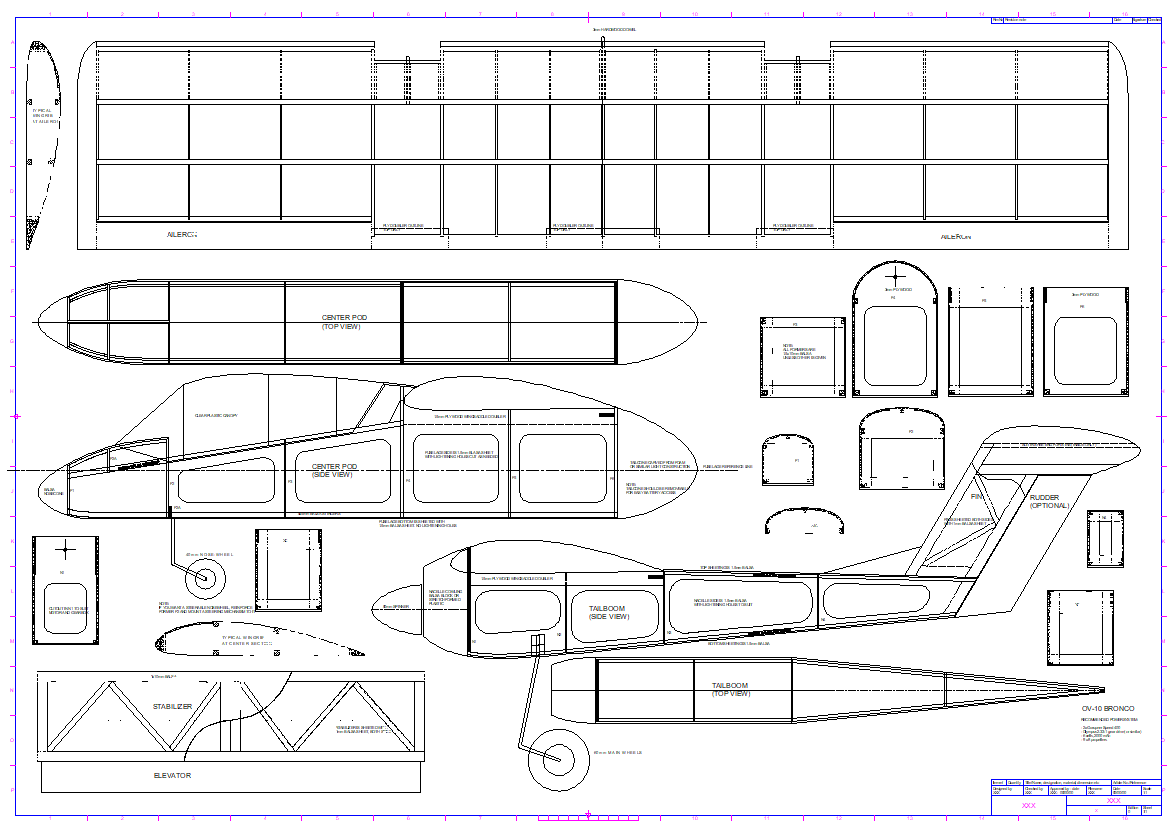Click center pod WING/NACELLE COUPLER note
The height and width of the screenshot is (831, 1175).
click(470, 417)
